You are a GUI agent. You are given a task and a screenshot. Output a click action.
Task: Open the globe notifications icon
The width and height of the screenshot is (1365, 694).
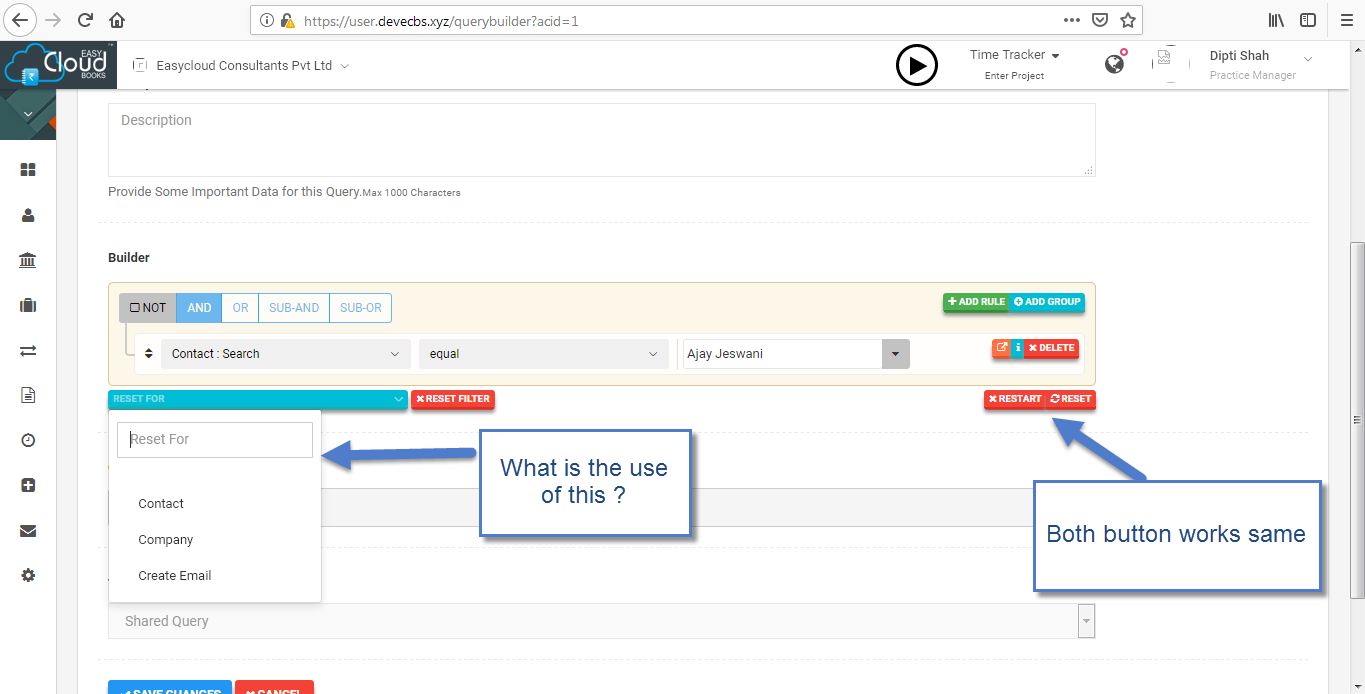click(1115, 64)
